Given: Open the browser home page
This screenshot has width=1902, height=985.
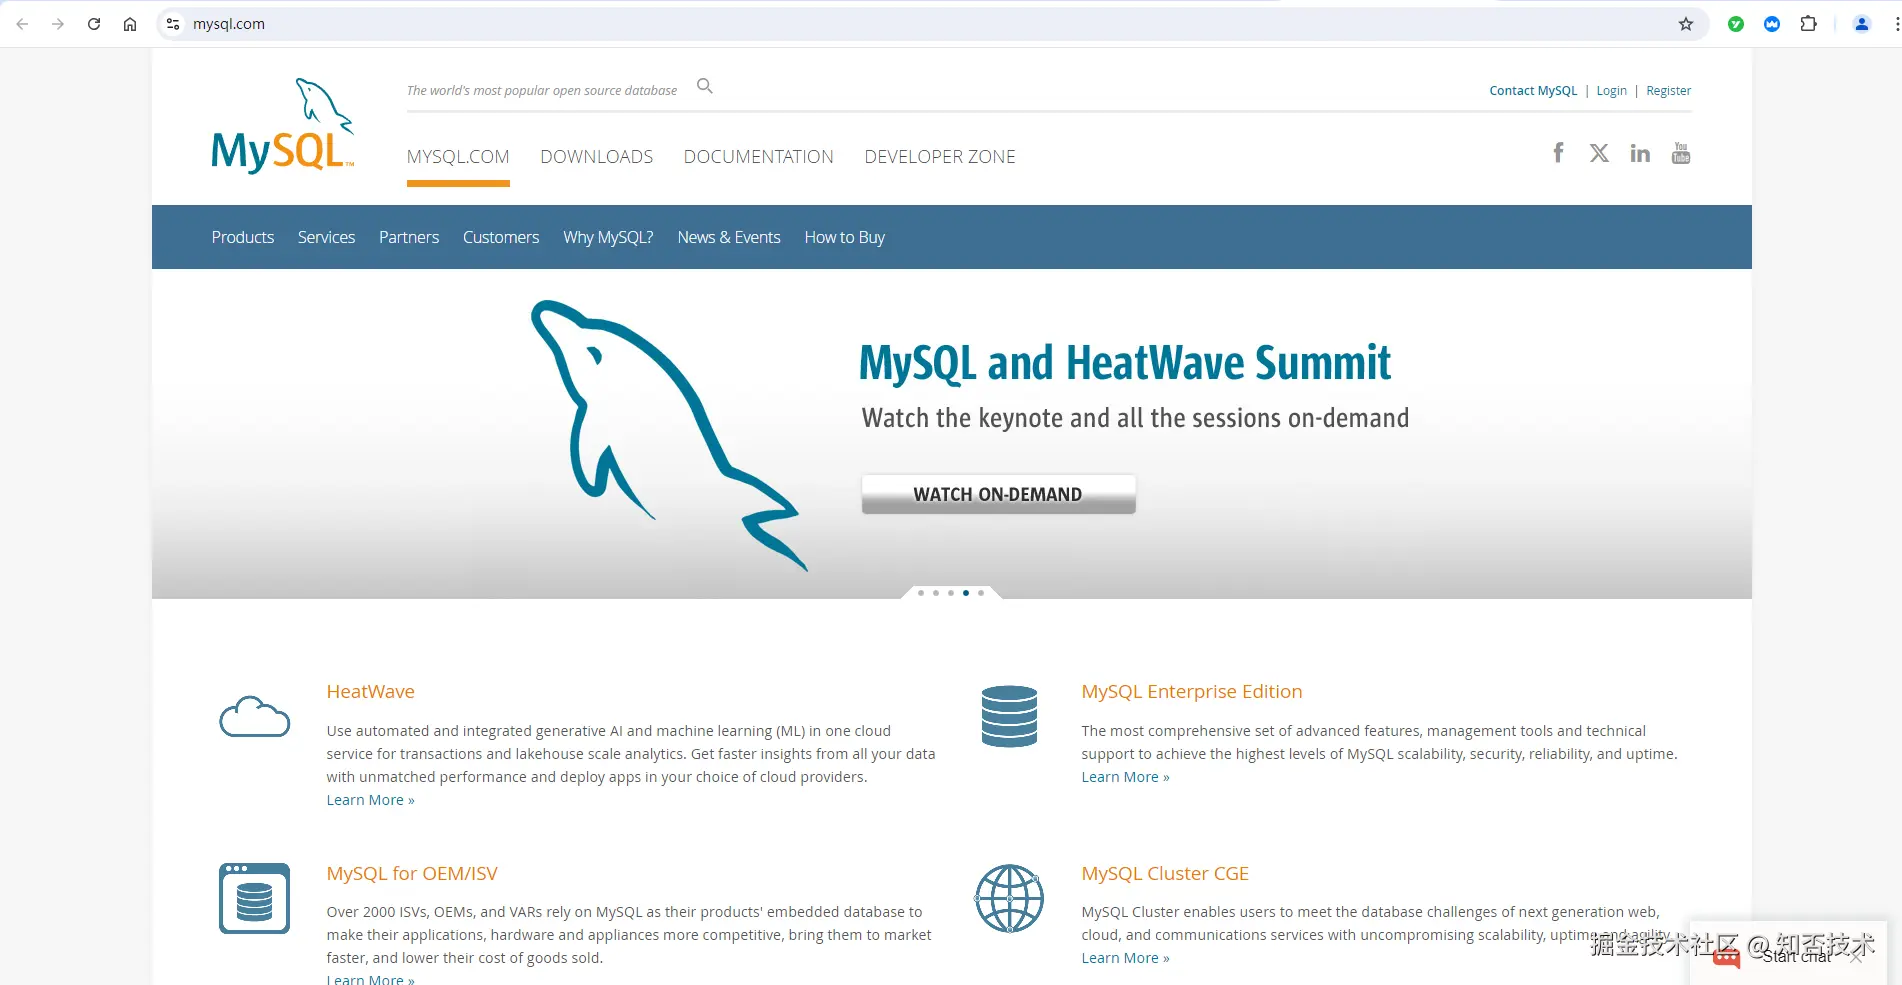Looking at the screenshot, I should [x=130, y=24].
